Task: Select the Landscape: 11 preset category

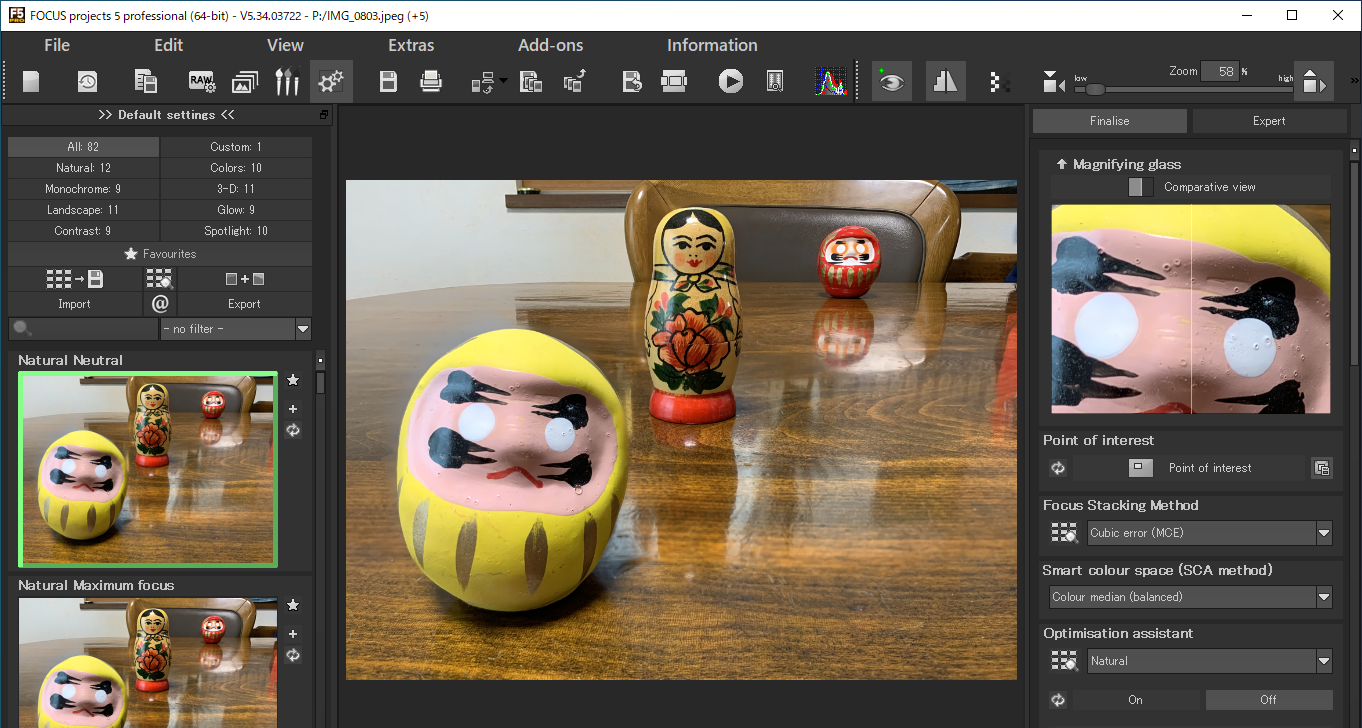Action: (83, 210)
